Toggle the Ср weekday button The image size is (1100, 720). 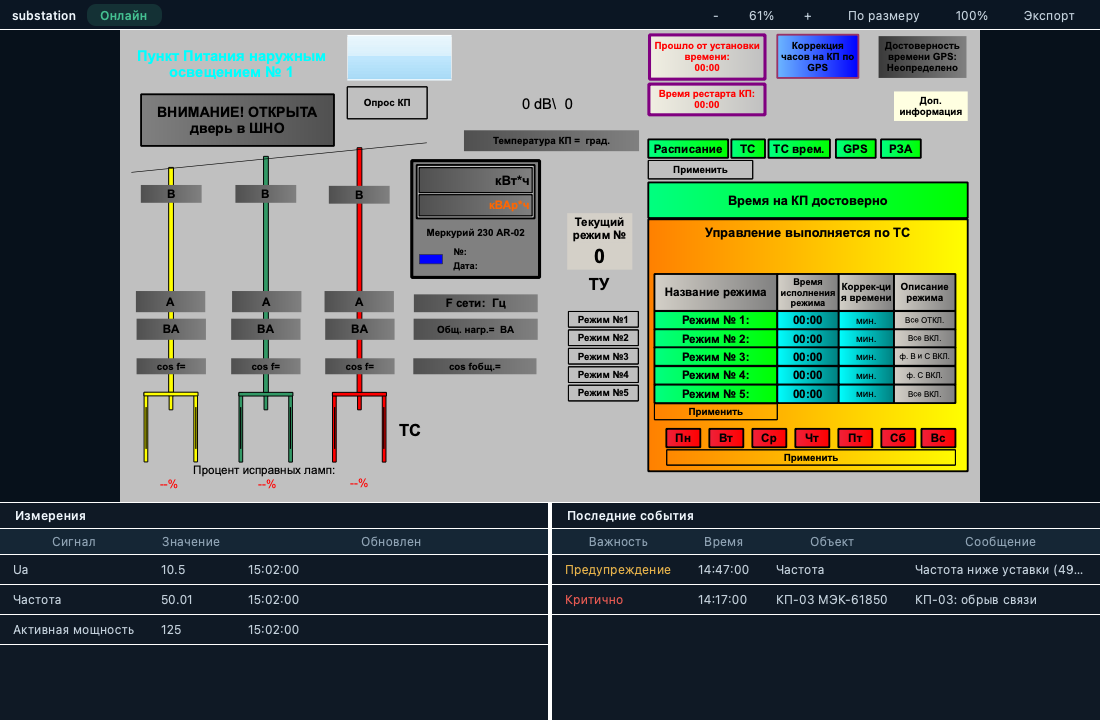tap(769, 438)
